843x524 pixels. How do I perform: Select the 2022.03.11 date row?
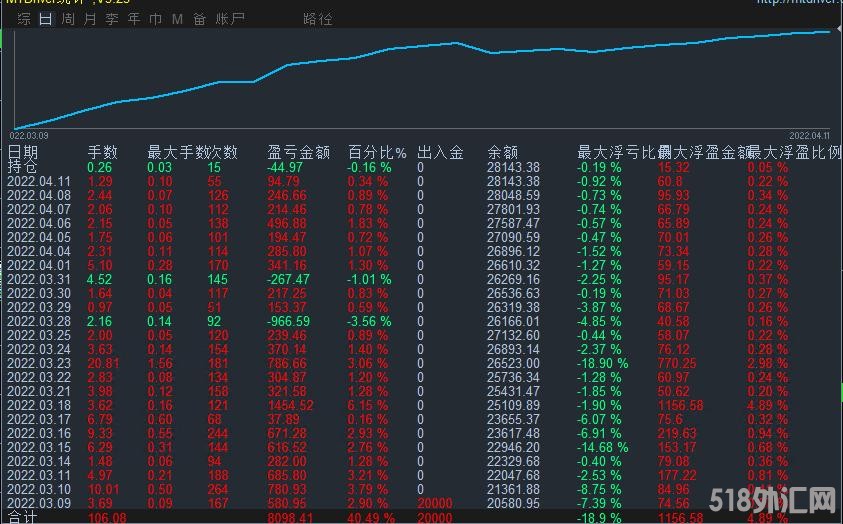click(x=39, y=475)
